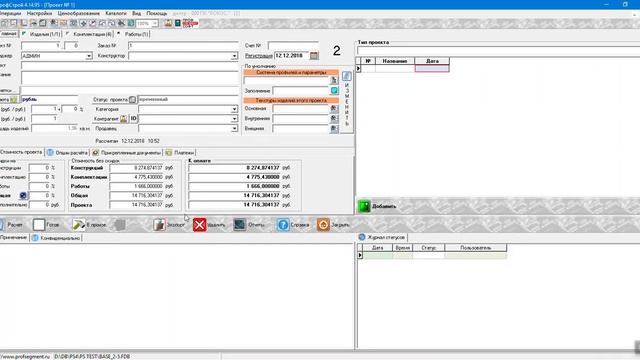
Task: Click the pink Дата cell in project type table
Action: click(432, 69)
